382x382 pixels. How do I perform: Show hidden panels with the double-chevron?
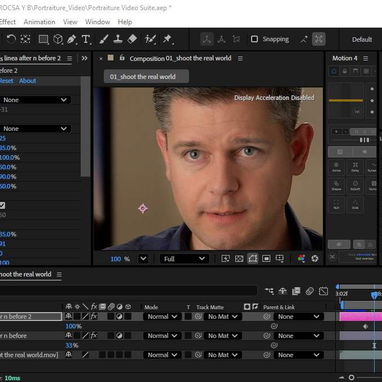coord(84,58)
